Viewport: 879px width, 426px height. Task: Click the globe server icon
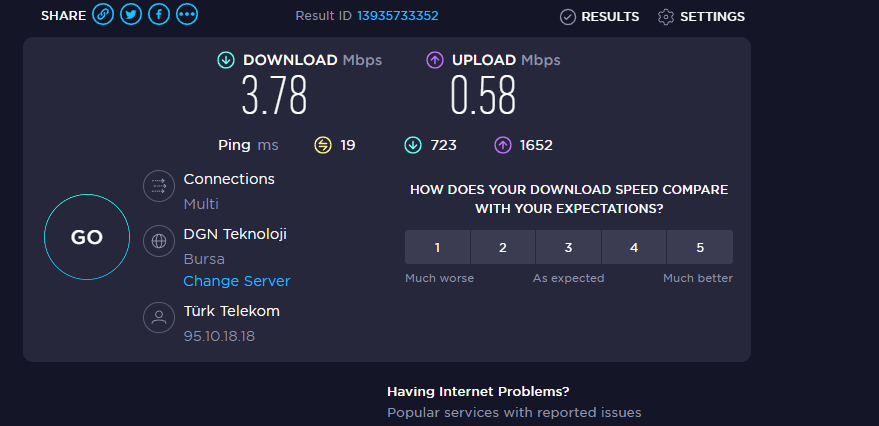tap(158, 241)
